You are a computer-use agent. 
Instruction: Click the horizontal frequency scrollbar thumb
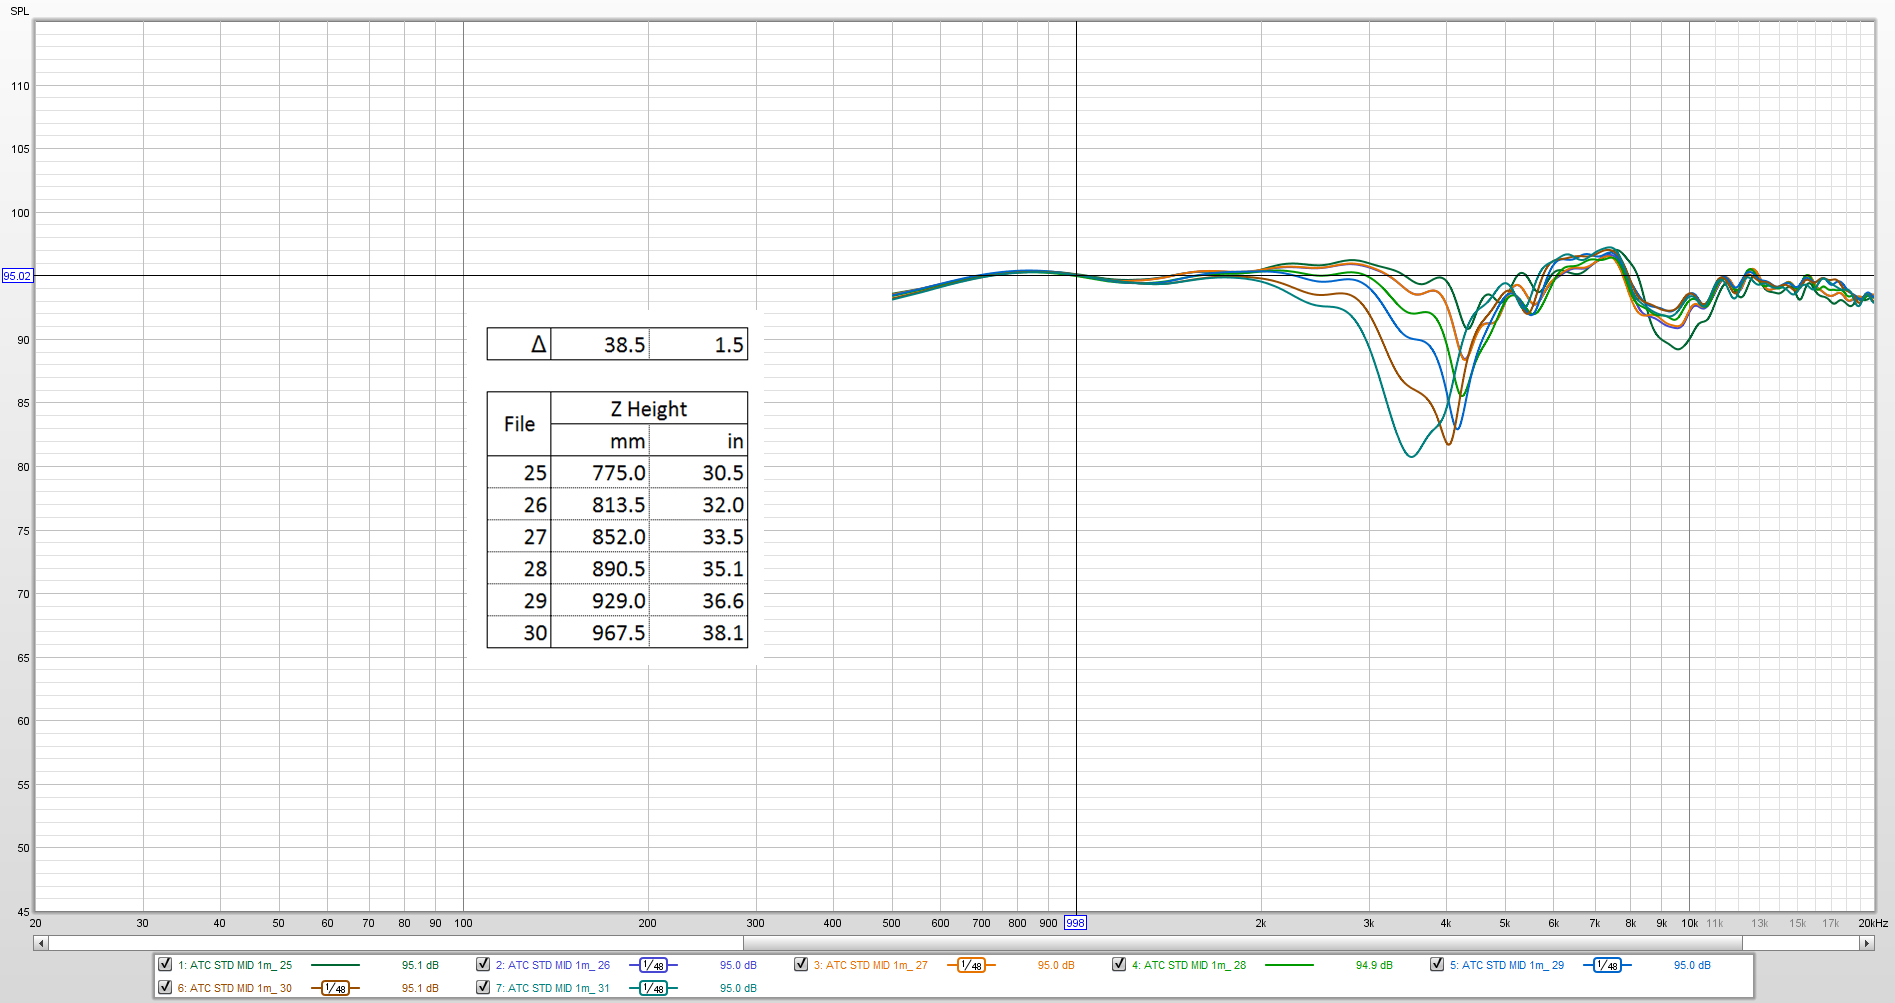(x=1242, y=943)
